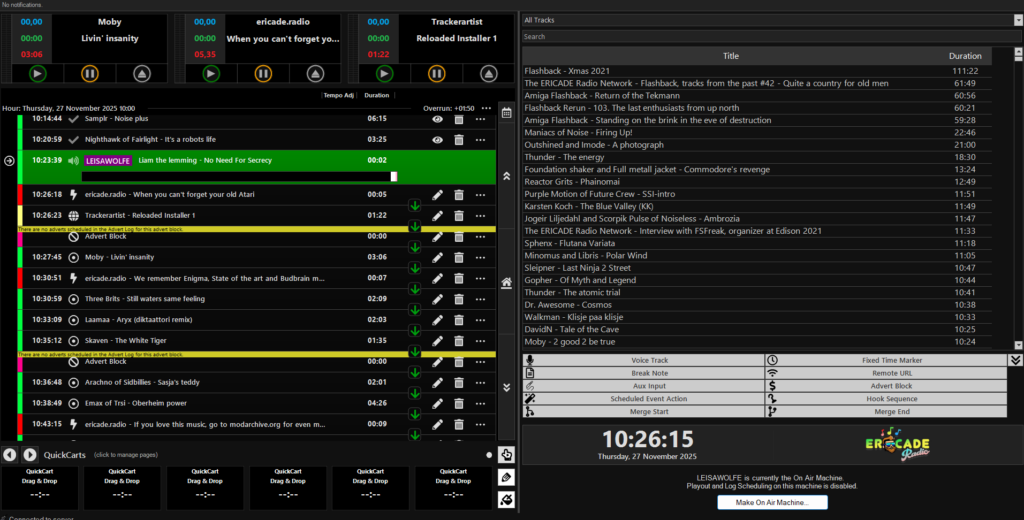This screenshot has width=1024, height=520.
Task: Toggle the QuickCarts touch-mode hand button
Action: point(507,455)
